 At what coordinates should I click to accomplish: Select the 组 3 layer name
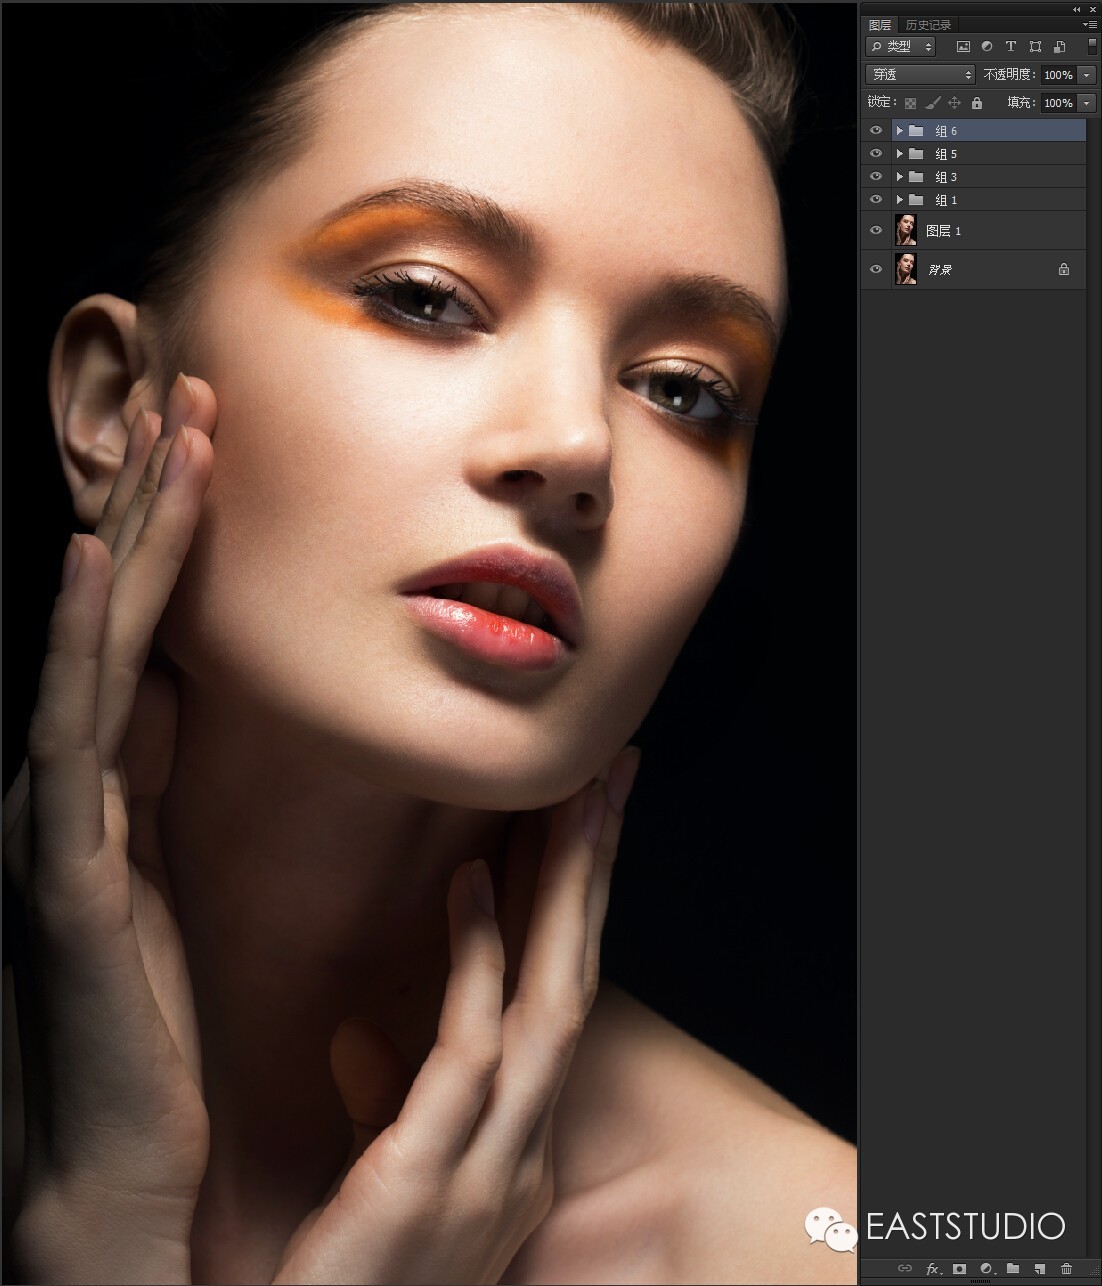pyautogui.click(x=946, y=177)
